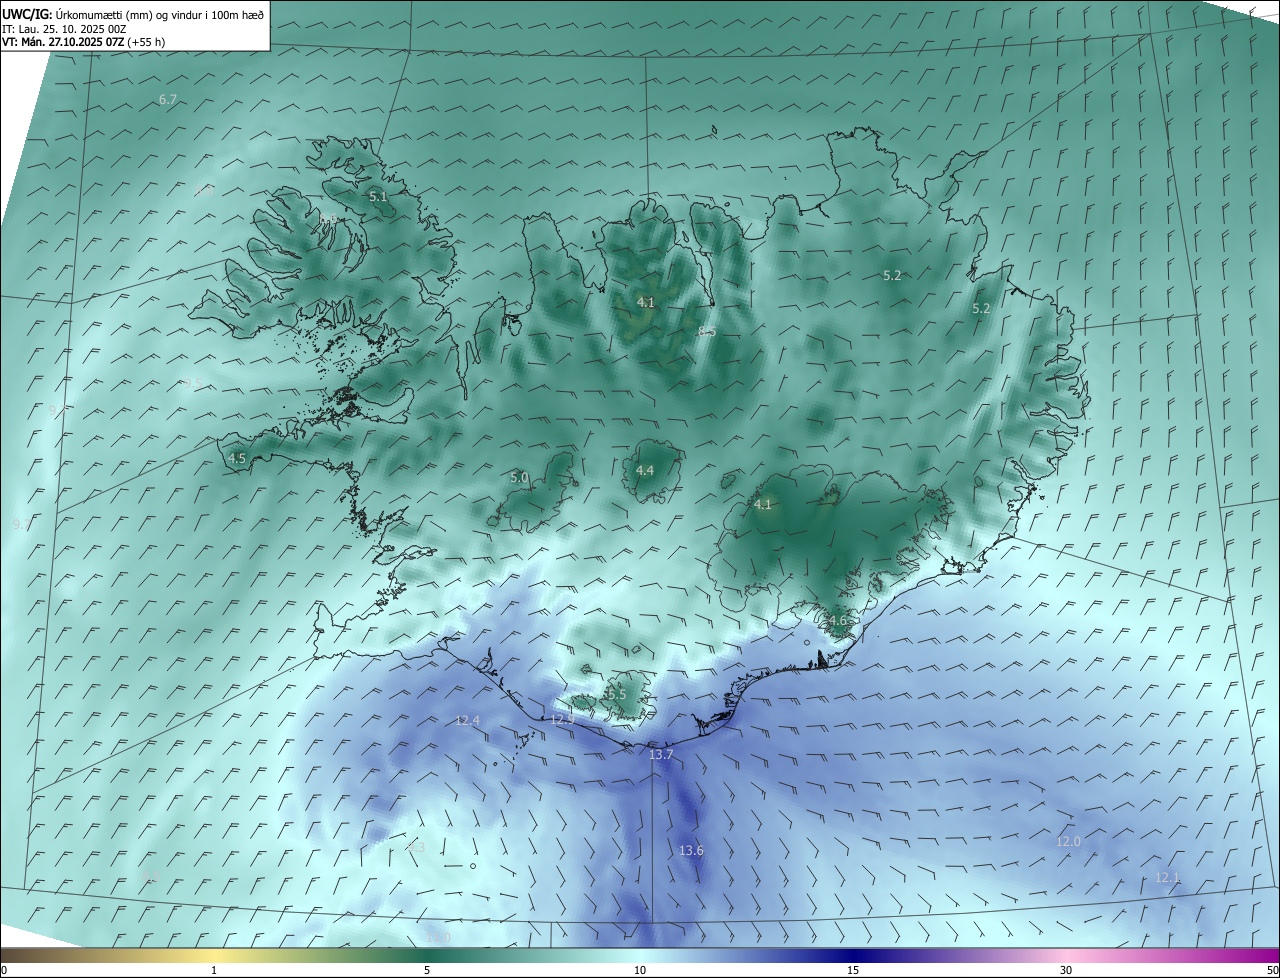Click the '15' tick label on the color scale
This screenshot has width=1280, height=978.
[x=853, y=970]
